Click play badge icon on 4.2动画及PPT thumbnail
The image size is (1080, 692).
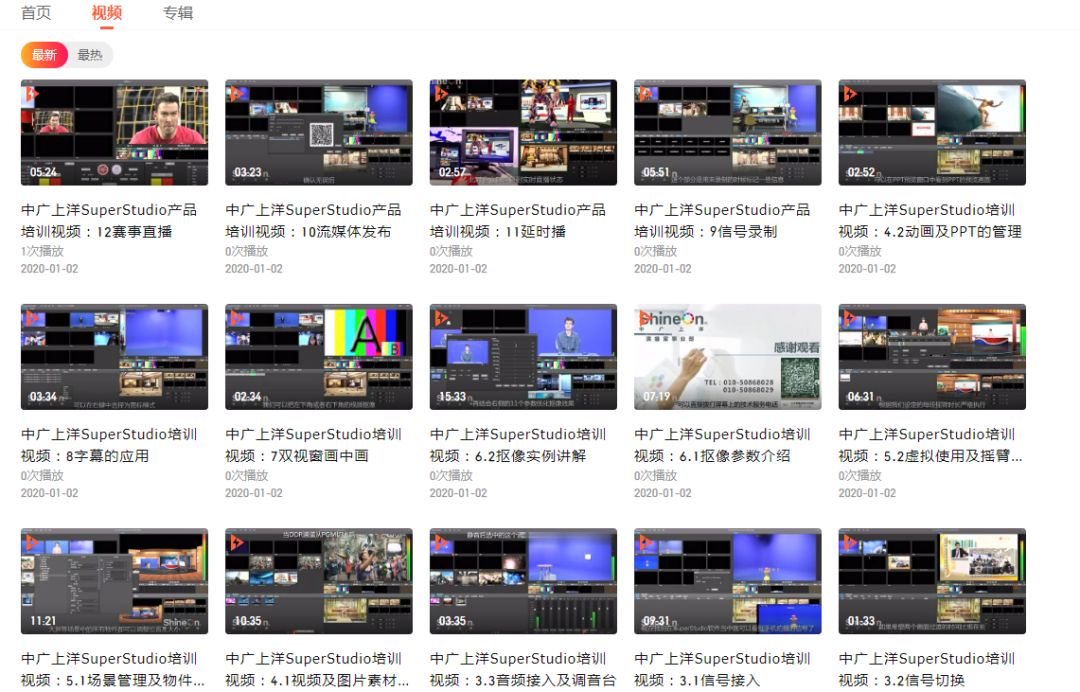point(850,93)
